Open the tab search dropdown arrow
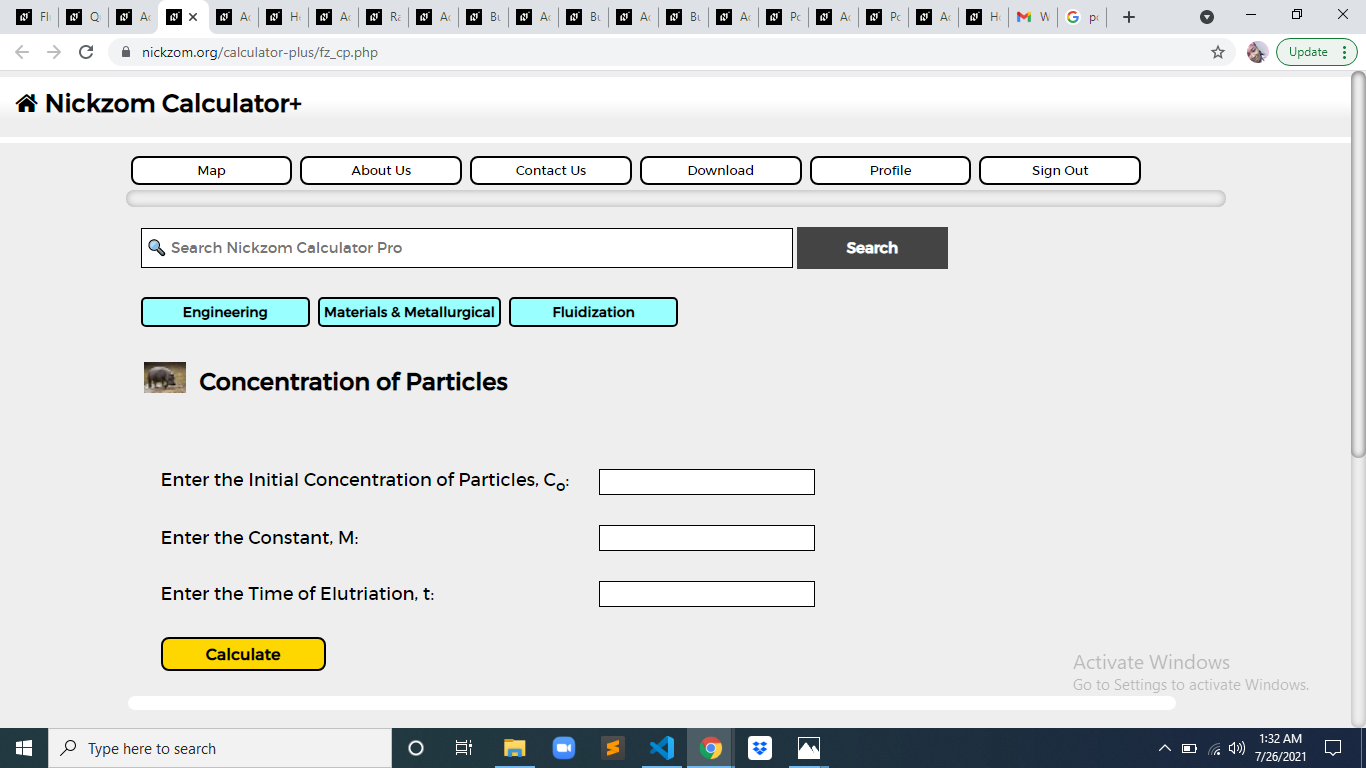Image resolution: width=1366 pixels, height=768 pixels. [1207, 17]
